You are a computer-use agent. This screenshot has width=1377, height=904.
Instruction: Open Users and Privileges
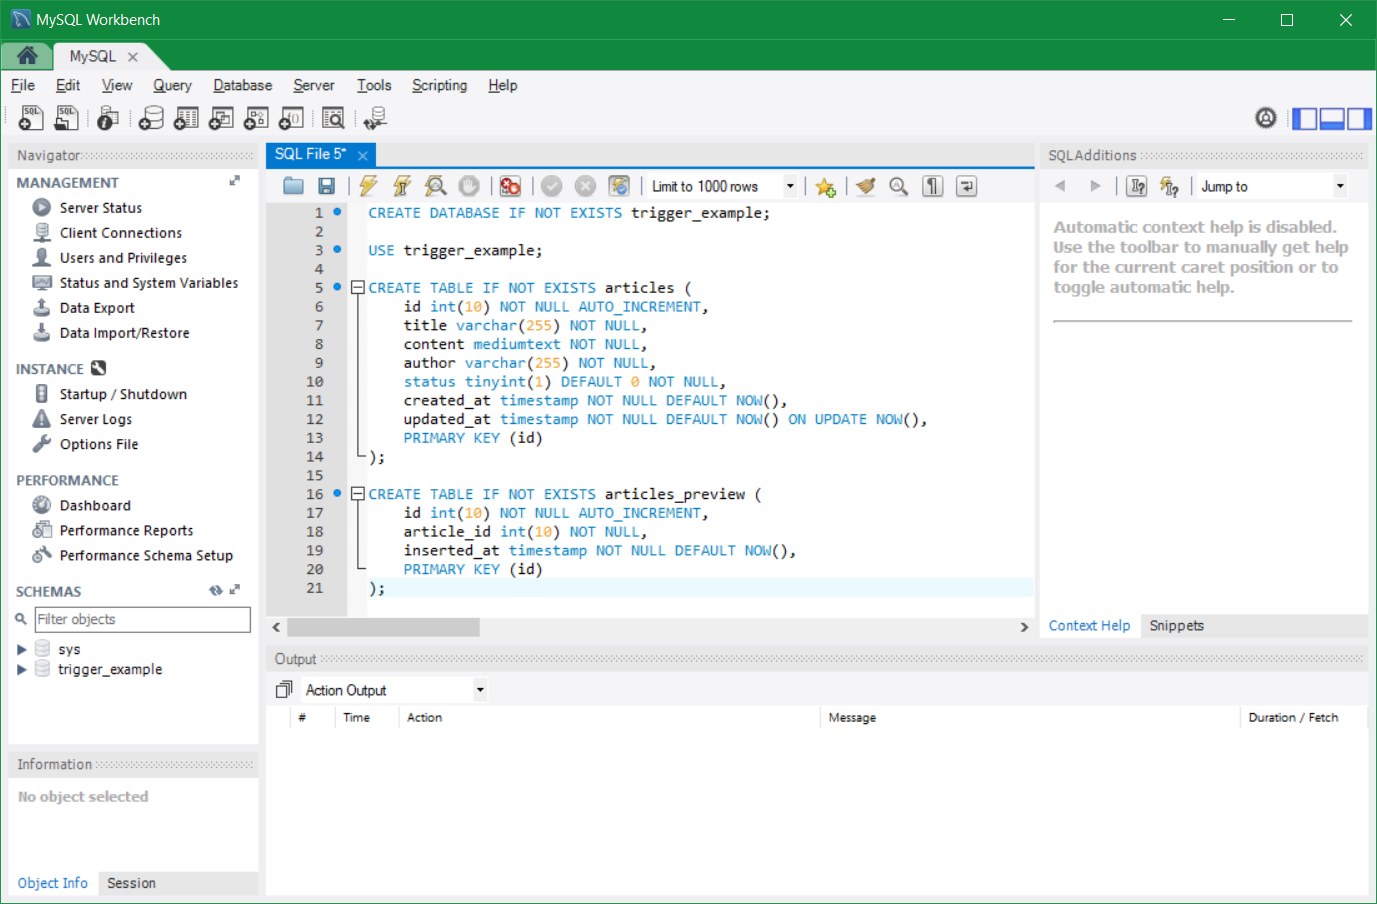click(x=123, y=258)
